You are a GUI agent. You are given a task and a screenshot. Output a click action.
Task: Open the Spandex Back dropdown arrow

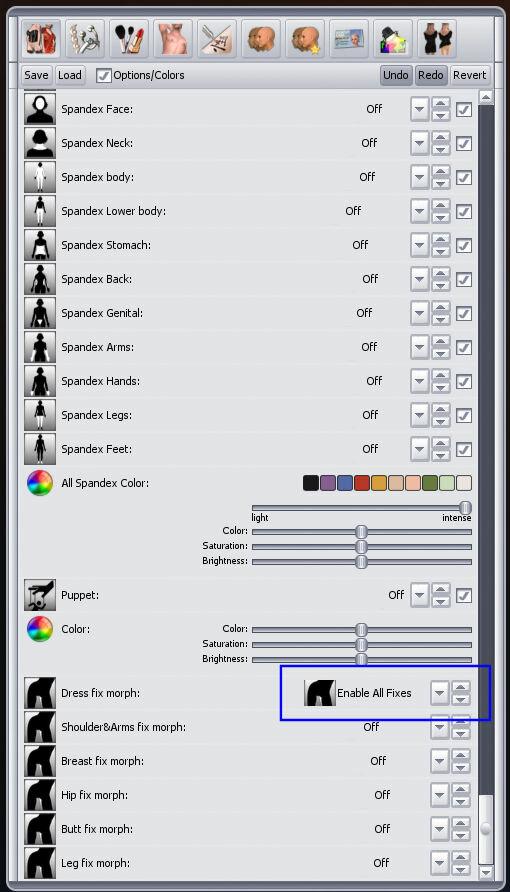(x=420, y=279)
